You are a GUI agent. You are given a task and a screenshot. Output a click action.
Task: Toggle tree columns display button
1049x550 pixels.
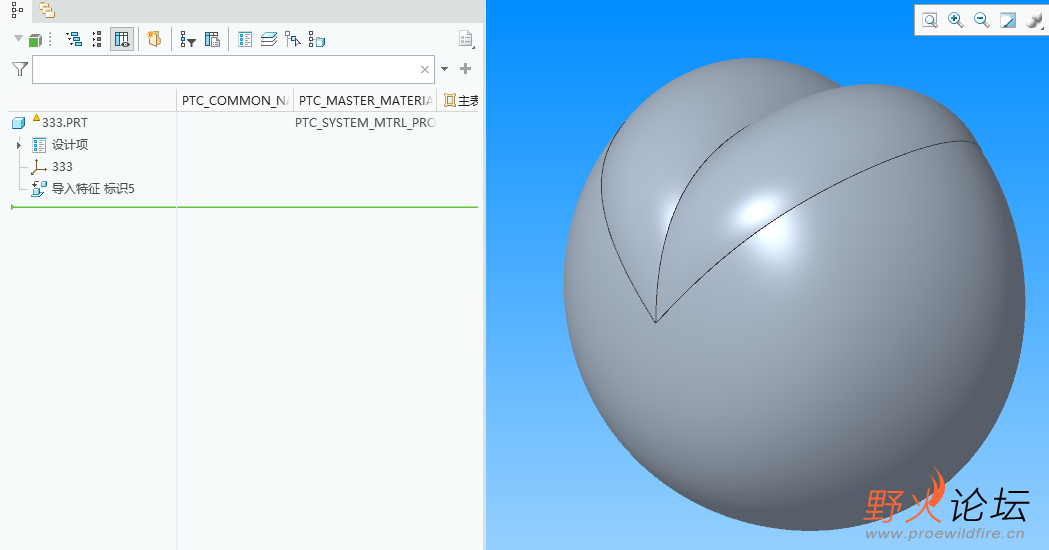[x=122, y=39]
